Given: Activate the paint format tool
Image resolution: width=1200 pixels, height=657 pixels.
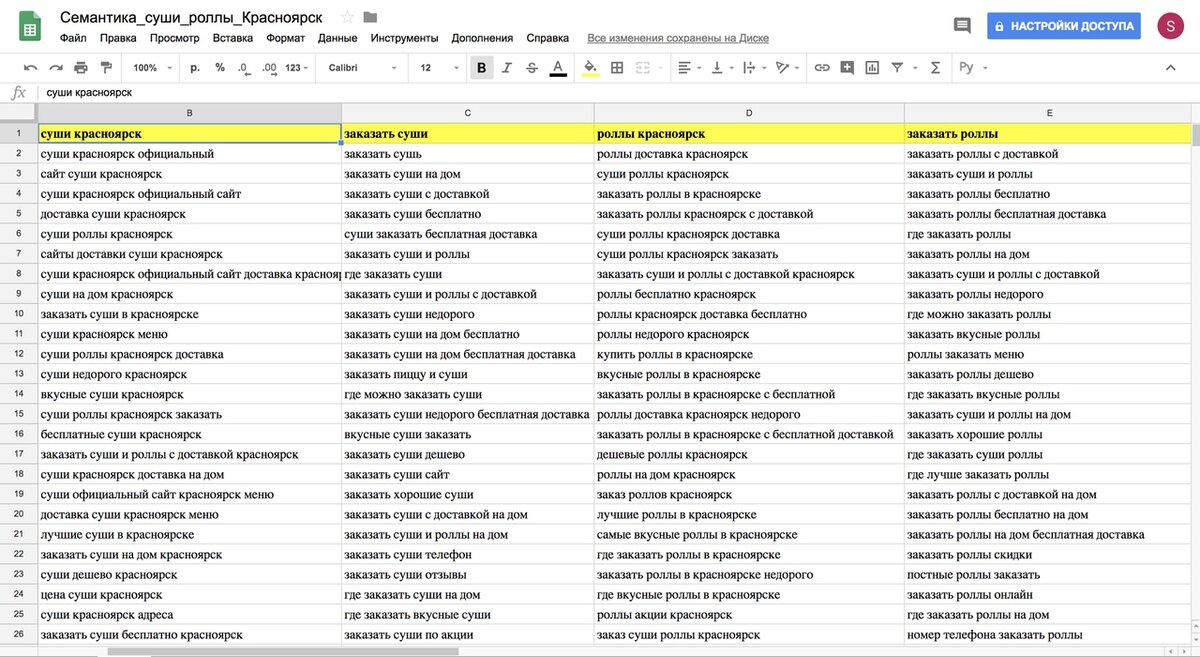Looking at the screenshot, I should click(x=106, y=68).
